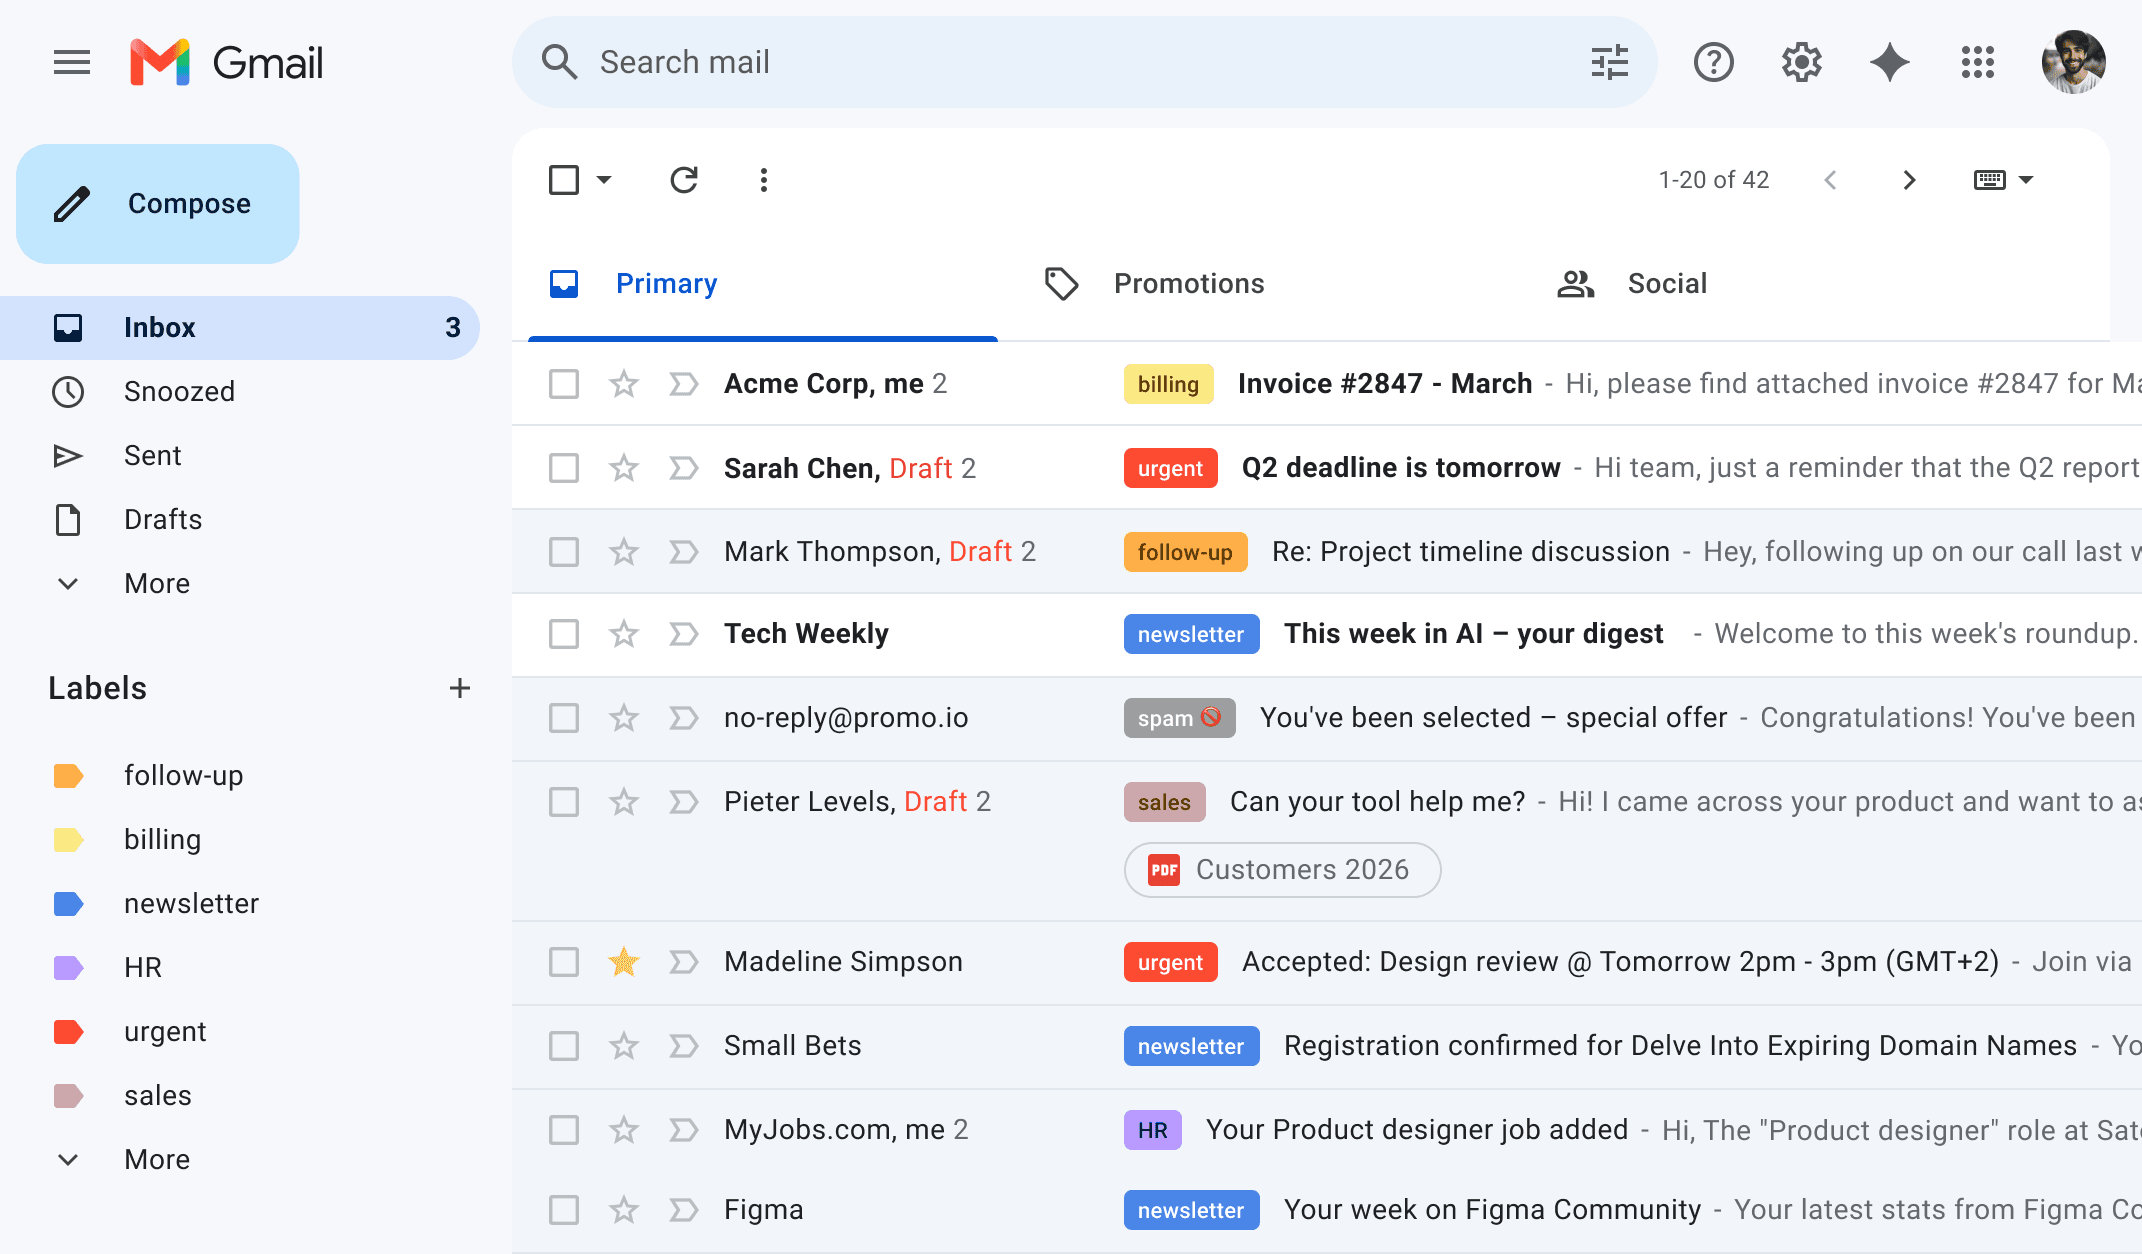
Task: Mark Figma email as important
Action: tap(684, 1210)
